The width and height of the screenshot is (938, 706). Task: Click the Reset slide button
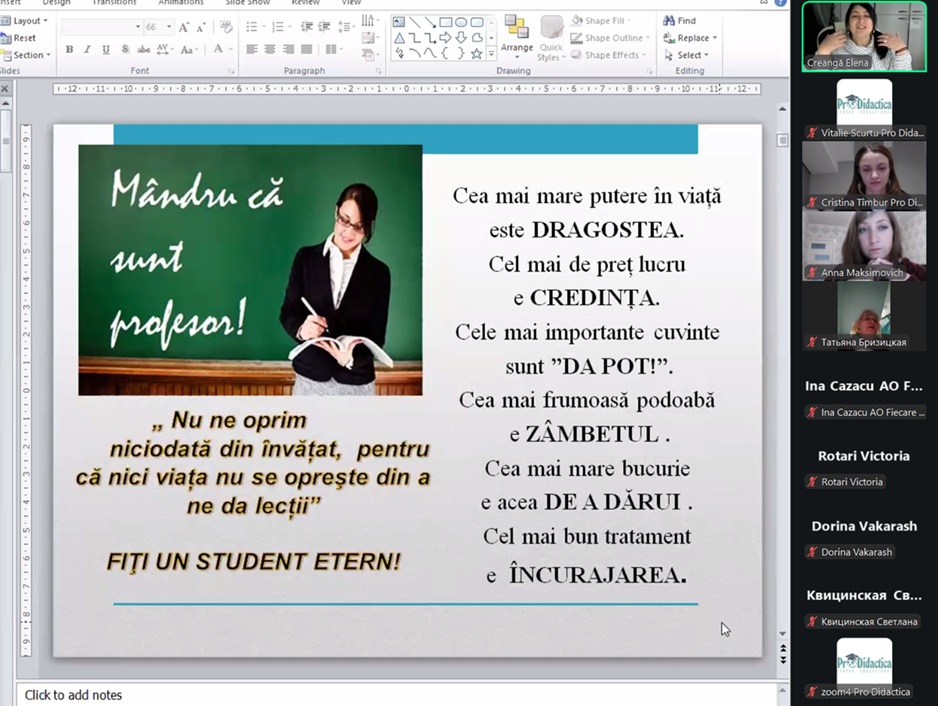click(x=24, y=38)
